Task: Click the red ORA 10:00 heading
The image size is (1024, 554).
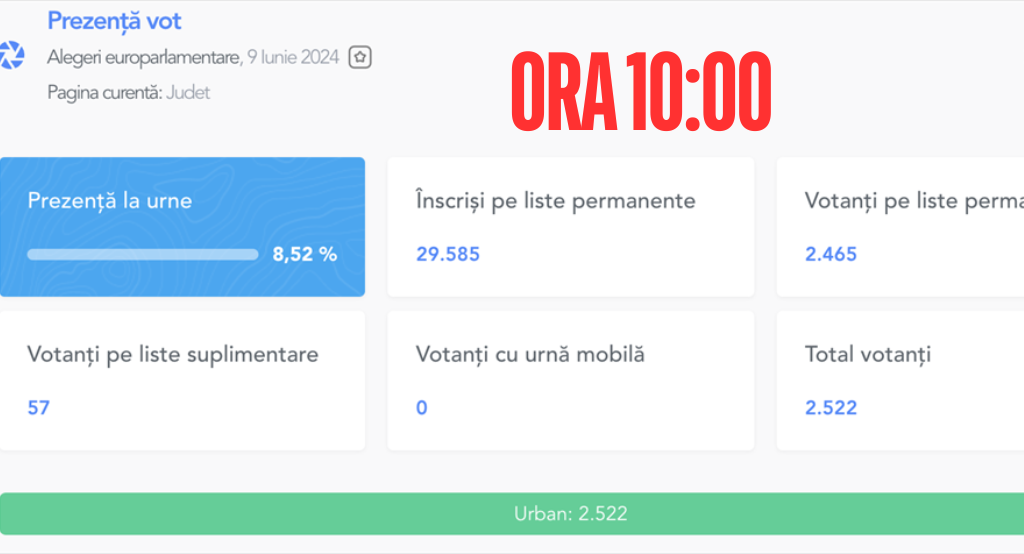Action: (x=641, y=92)
